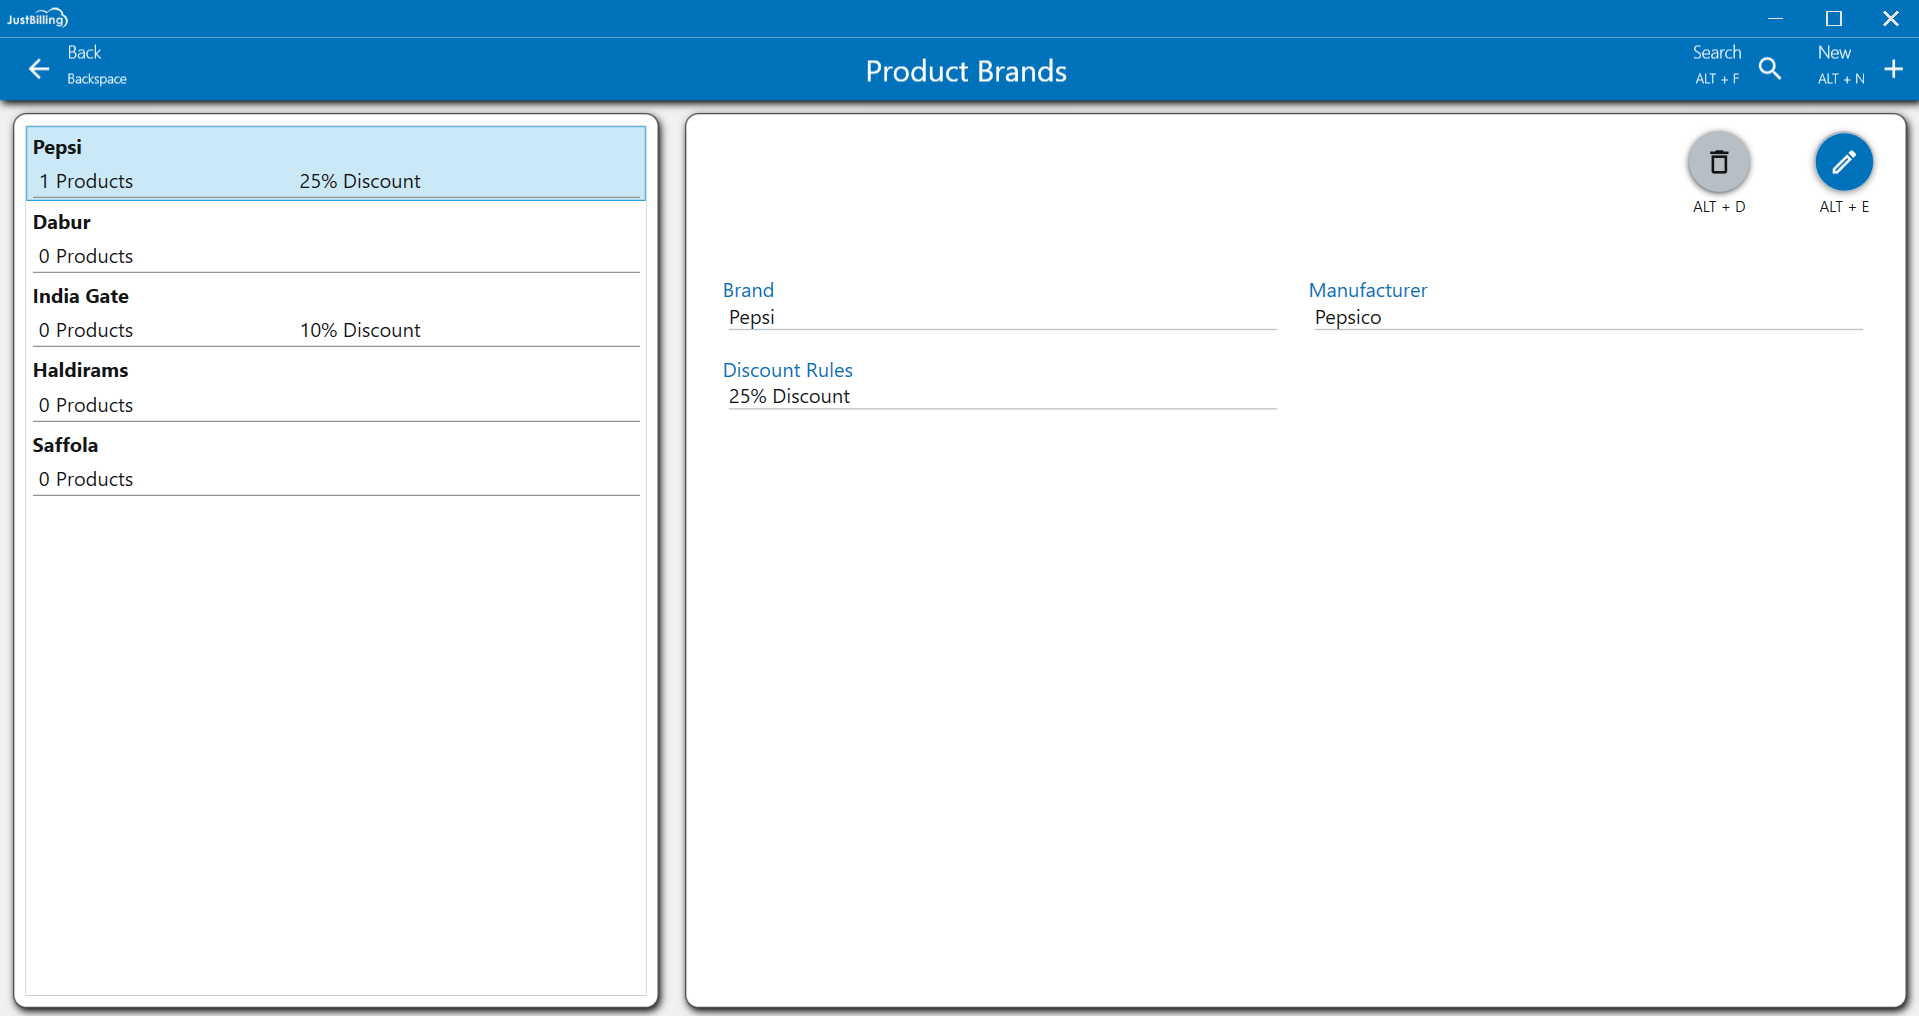Viewport: 1919px width, 1016px height.
Task: Pick the Saffola brand row
Action: tap(335, 461)
